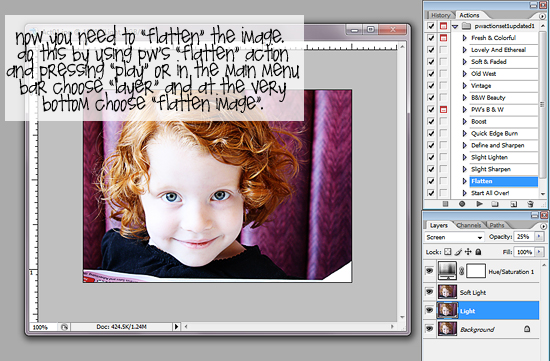Collapse the pwactionset1updated1 action set
This screenshot has width=550, height=361.
tap(455, 26)
